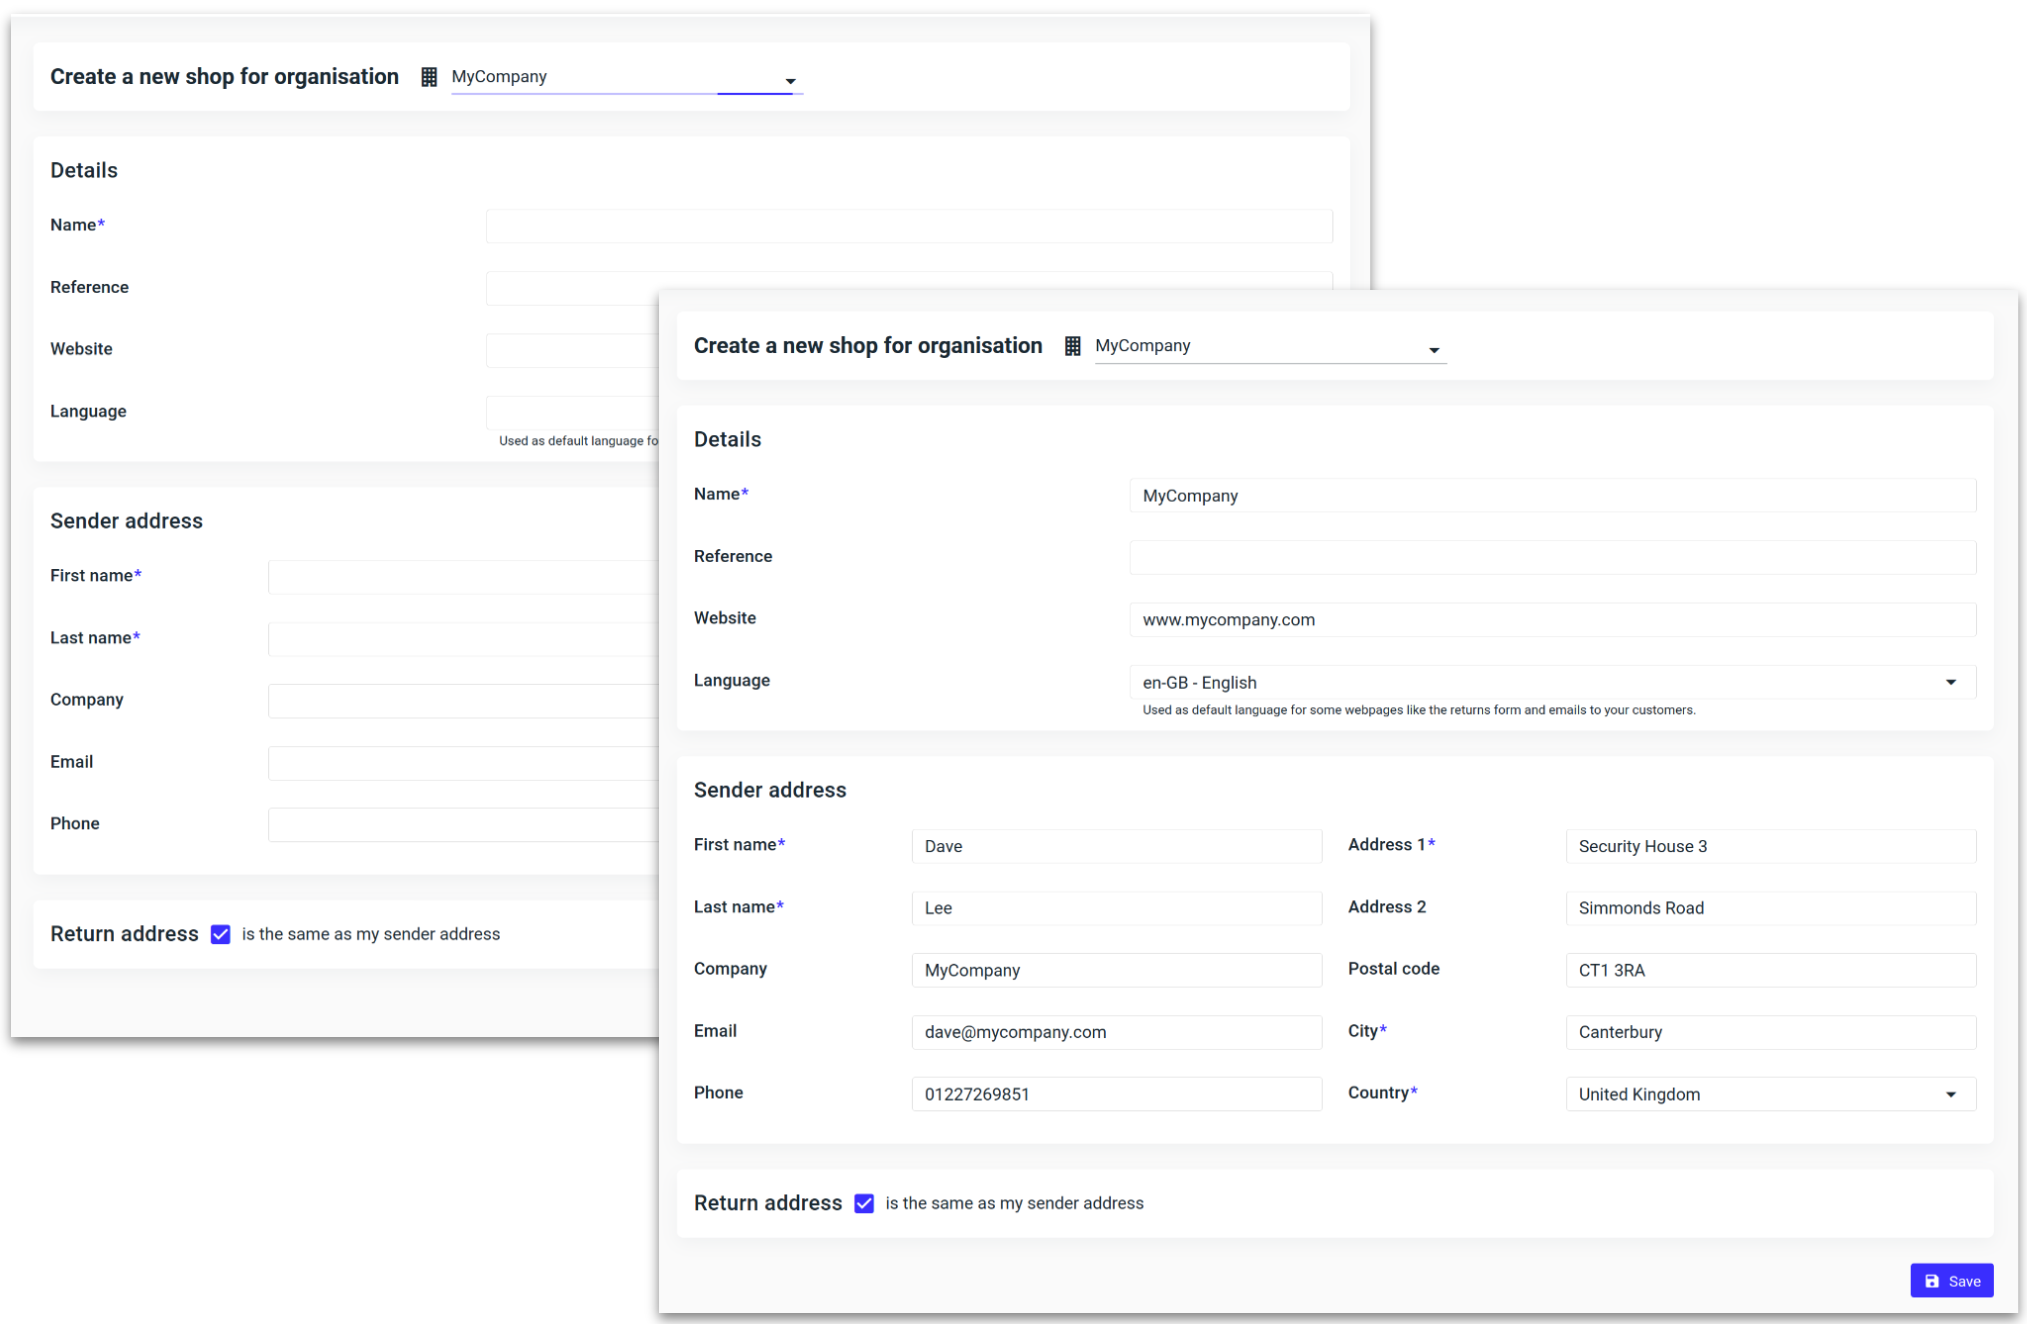Screen dimensions: 2027x1324
Task: Click Company field in Sender address front window
Action: 1116,970
